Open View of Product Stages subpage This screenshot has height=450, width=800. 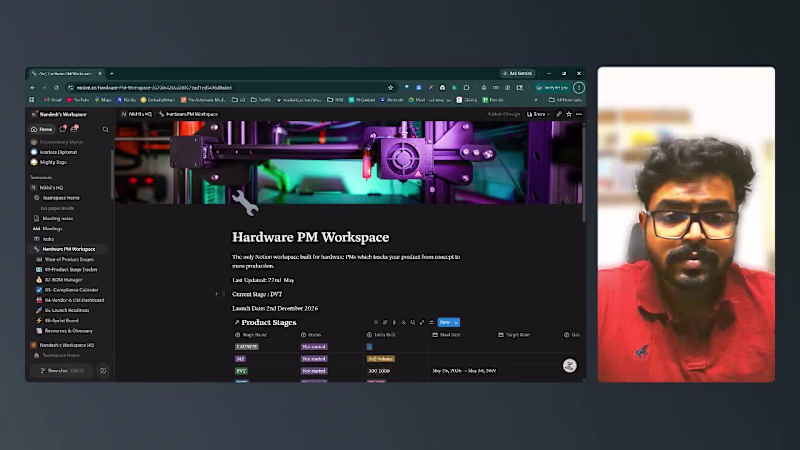click(65, 259)
